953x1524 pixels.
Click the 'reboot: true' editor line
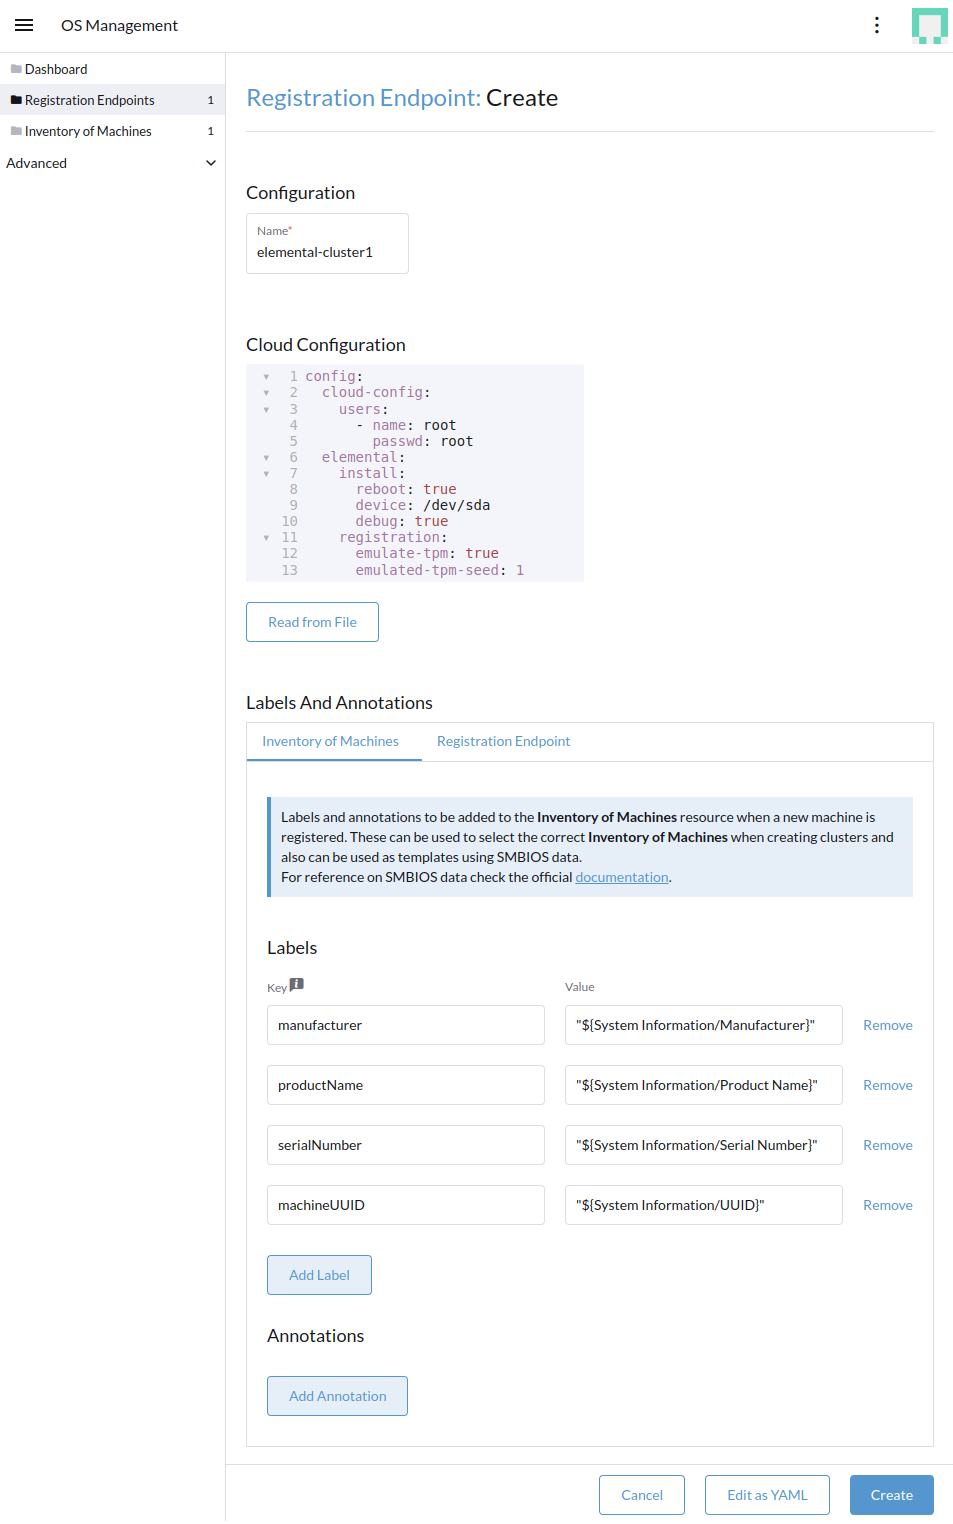point(406,489)
